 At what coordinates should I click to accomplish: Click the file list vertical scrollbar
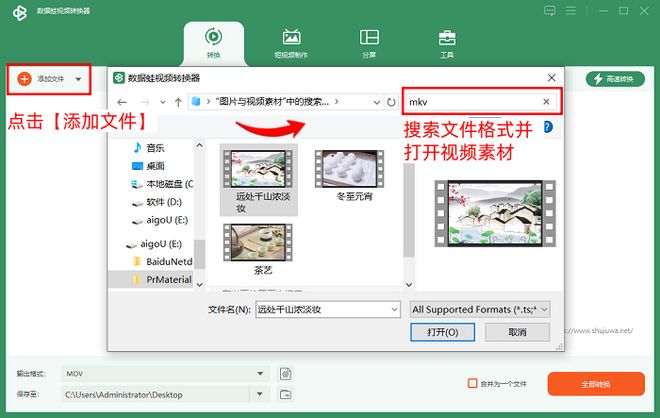coord(409,210)
